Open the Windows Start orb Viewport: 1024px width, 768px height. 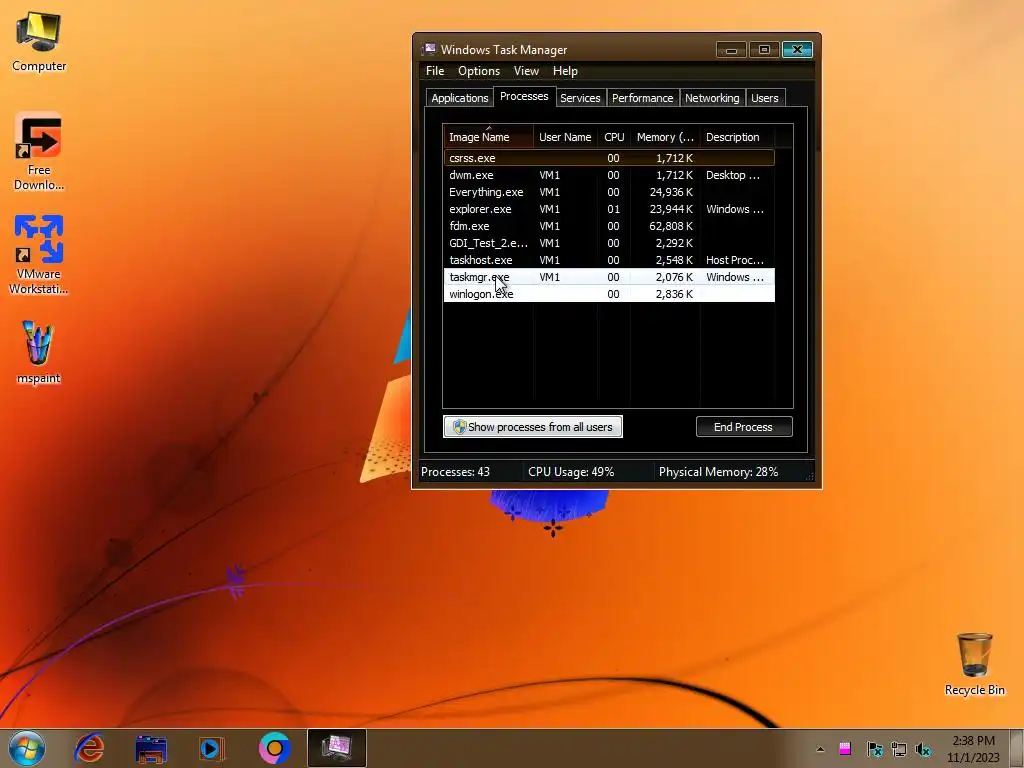click(26, 748)
